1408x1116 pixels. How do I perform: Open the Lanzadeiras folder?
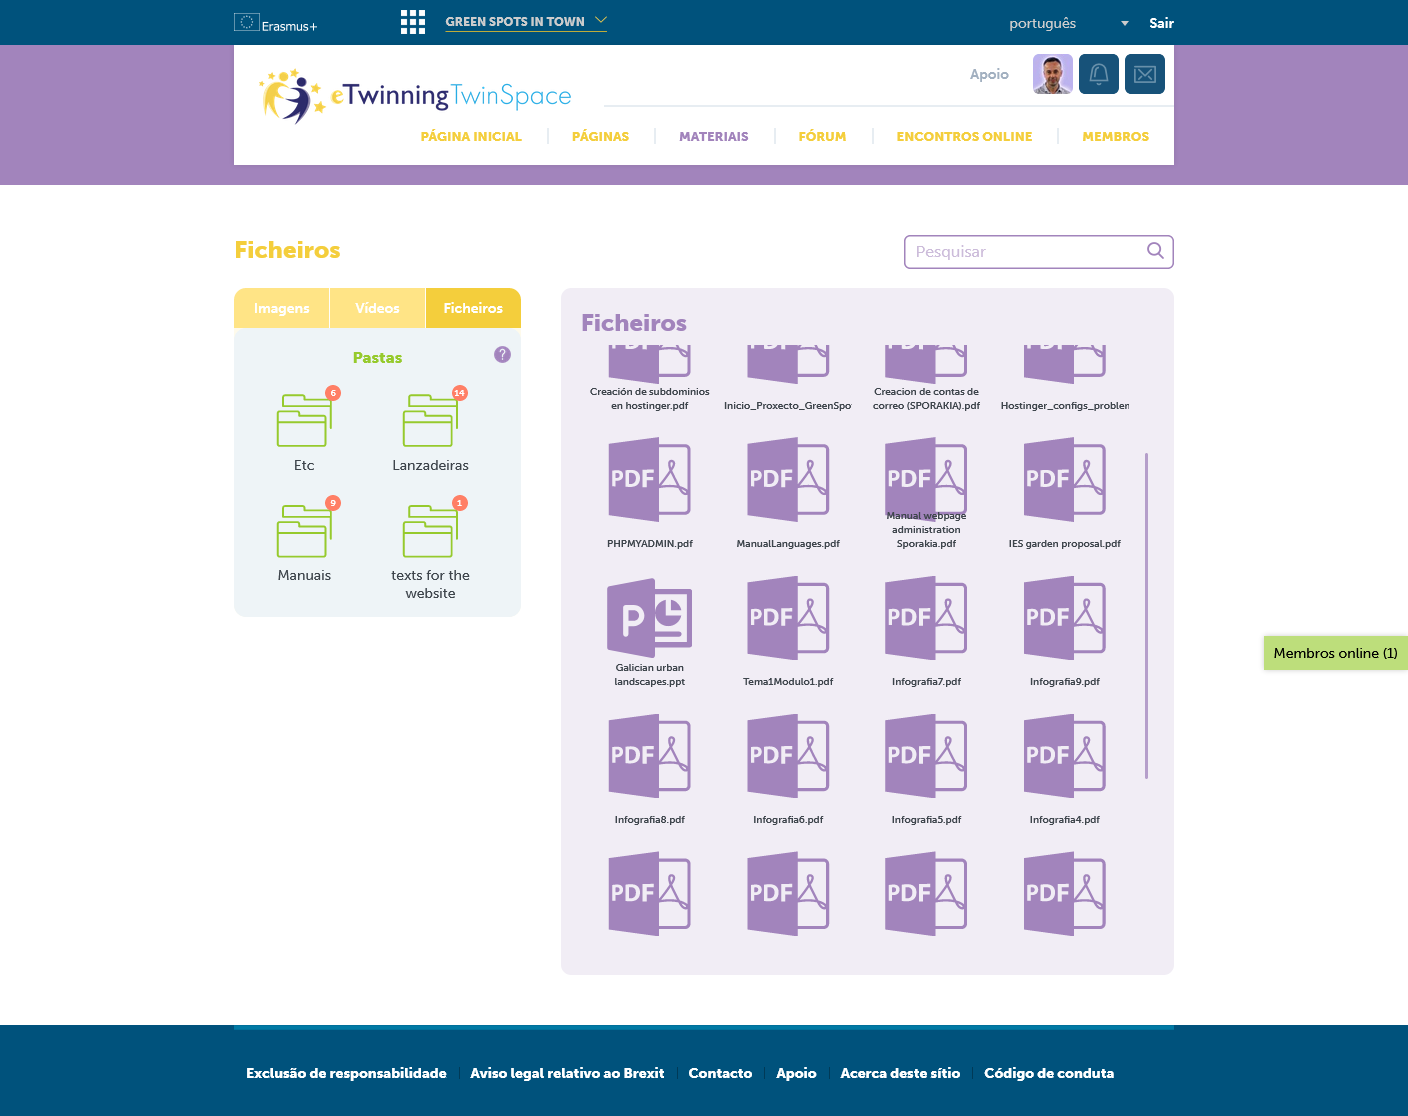(430, 420)
